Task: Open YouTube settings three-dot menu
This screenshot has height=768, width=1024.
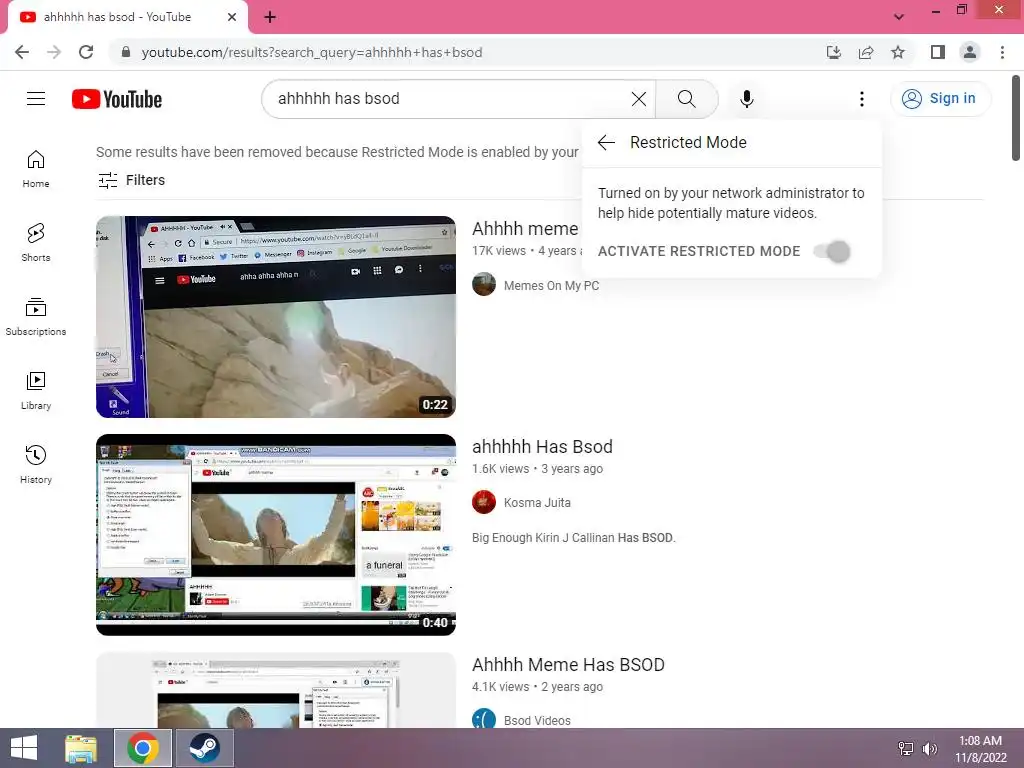Action: 861,99
